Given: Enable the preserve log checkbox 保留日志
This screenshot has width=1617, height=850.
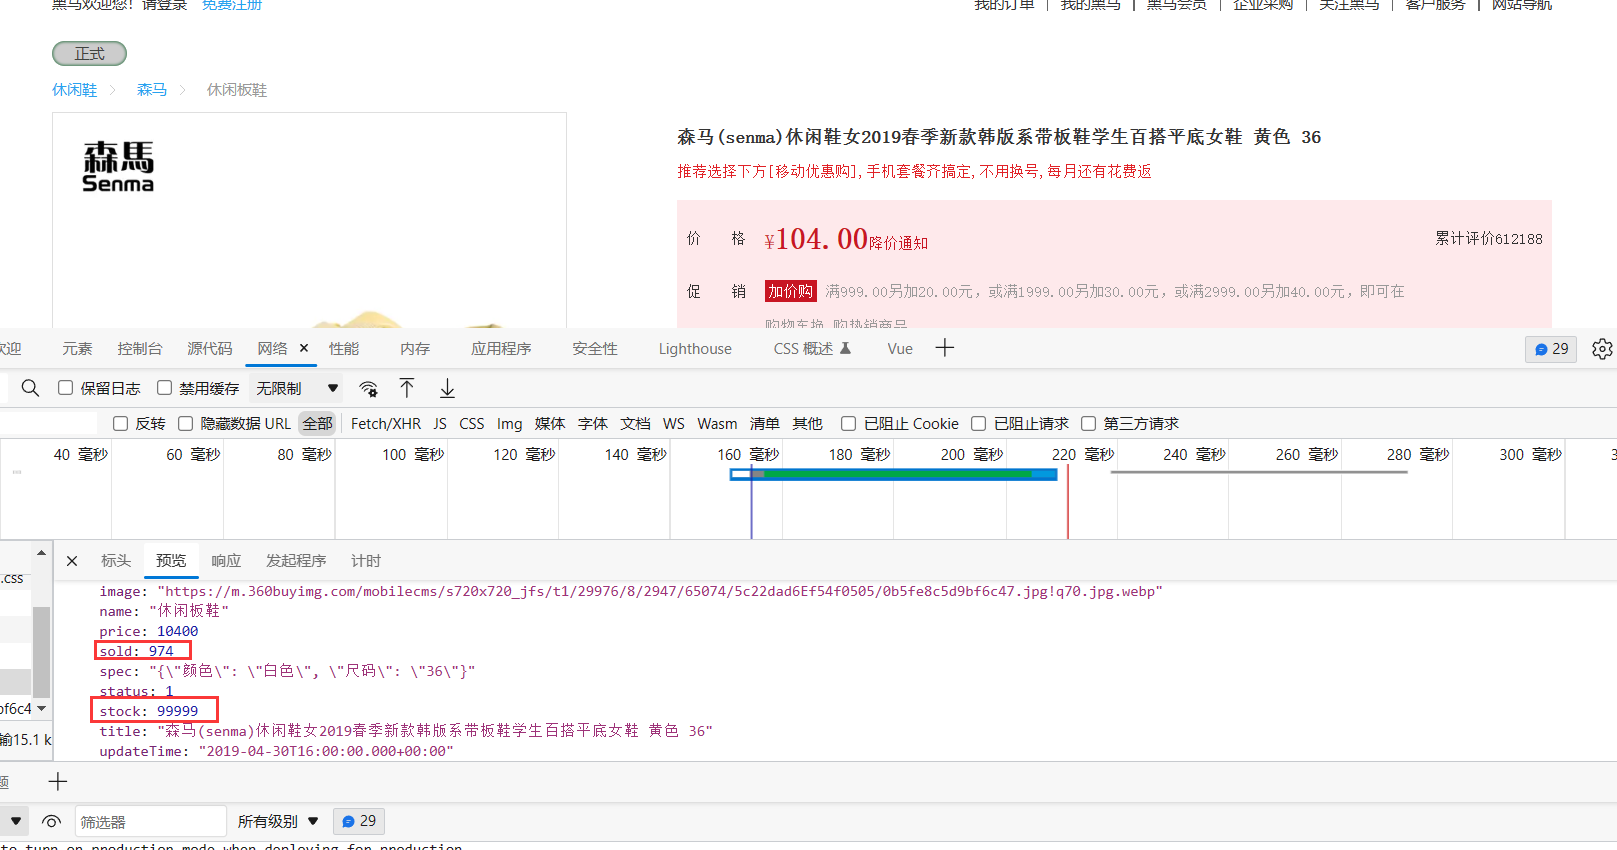Looking at the screenshot, I should tap(66, 388).
